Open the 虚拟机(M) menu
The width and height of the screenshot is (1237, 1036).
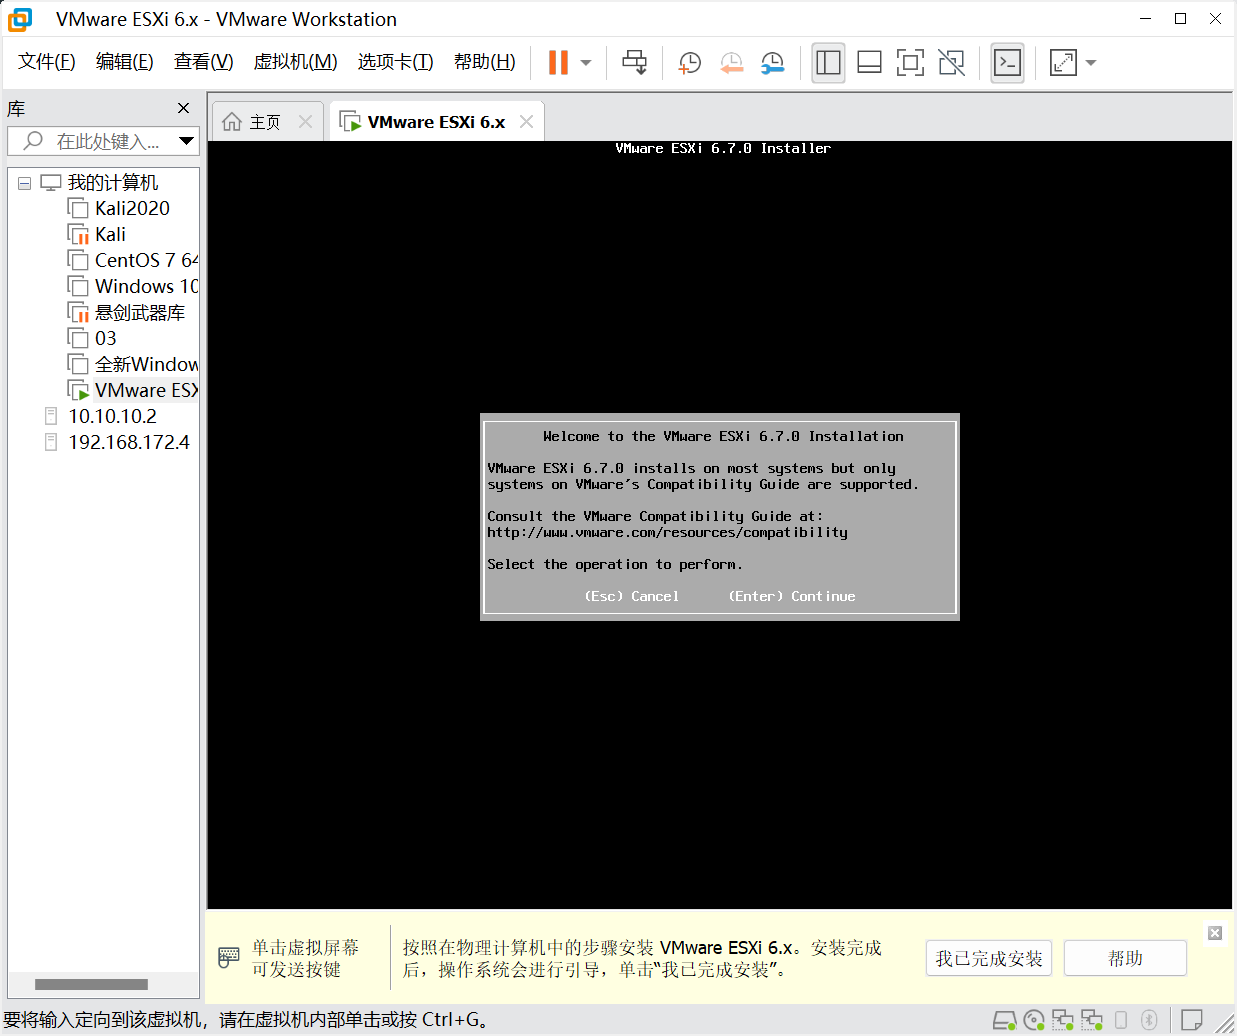tap(295, 62)
